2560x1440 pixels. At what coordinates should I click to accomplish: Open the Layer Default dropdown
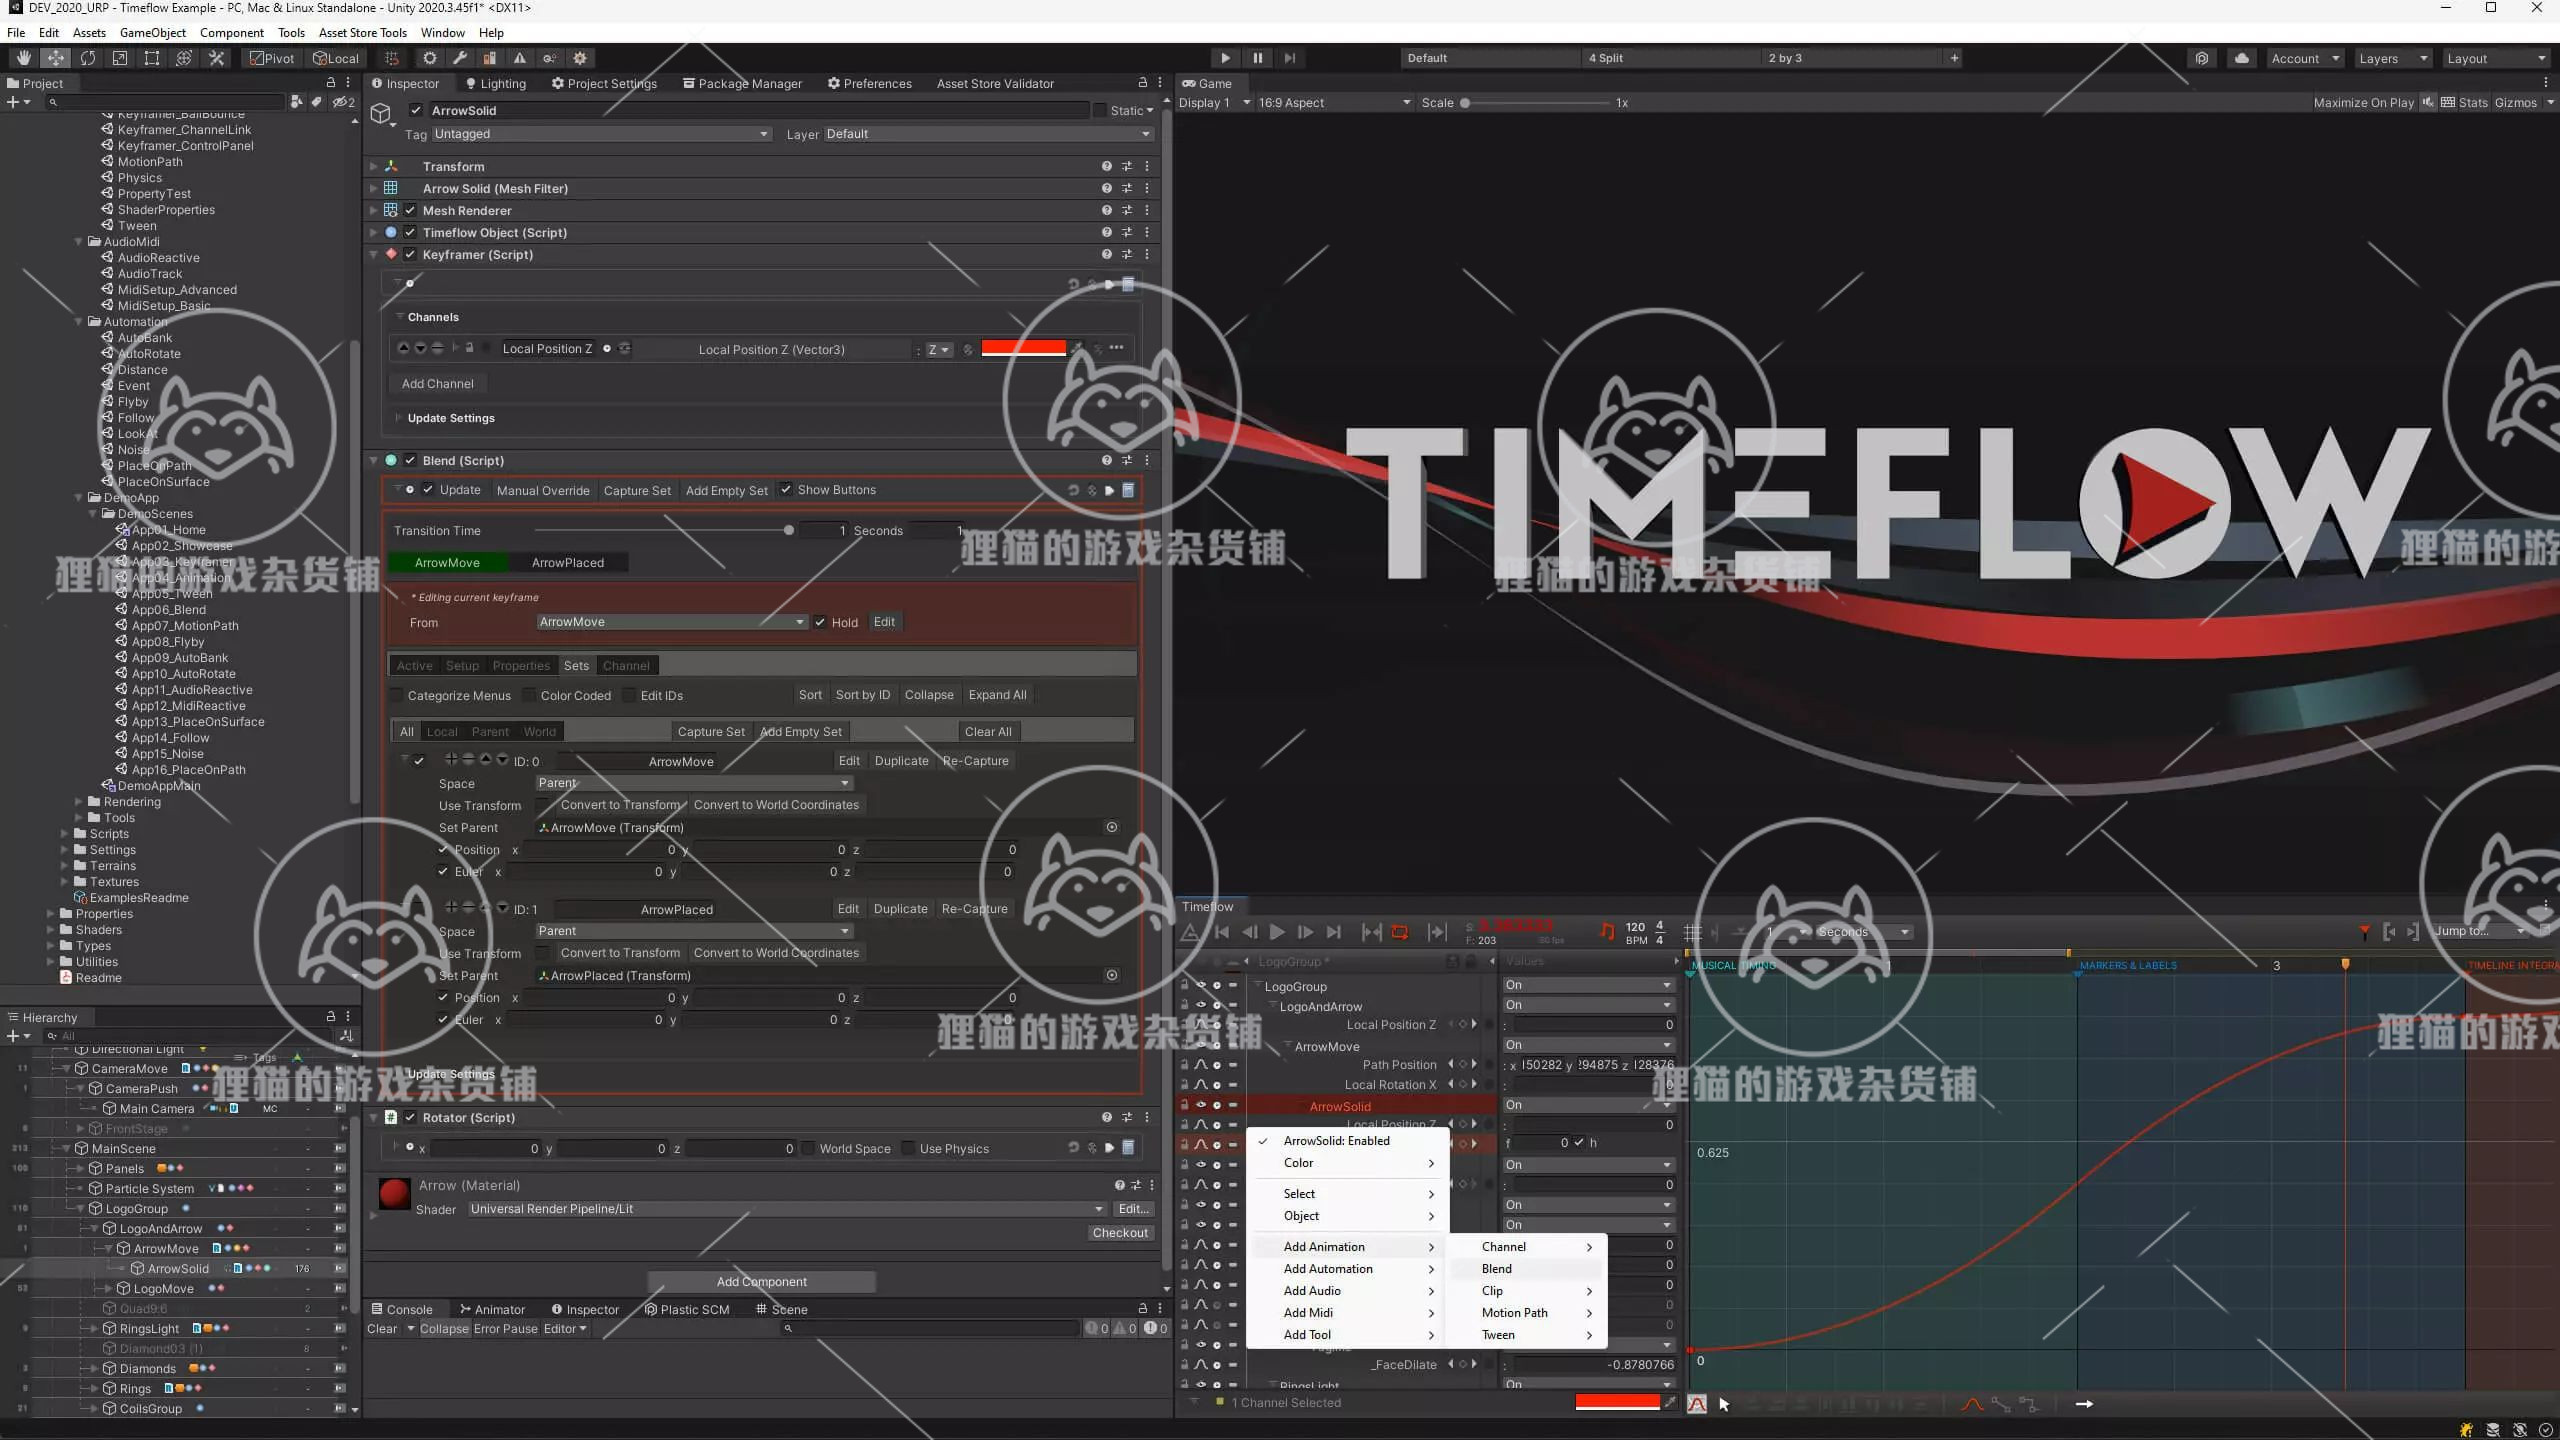(985, 133)
